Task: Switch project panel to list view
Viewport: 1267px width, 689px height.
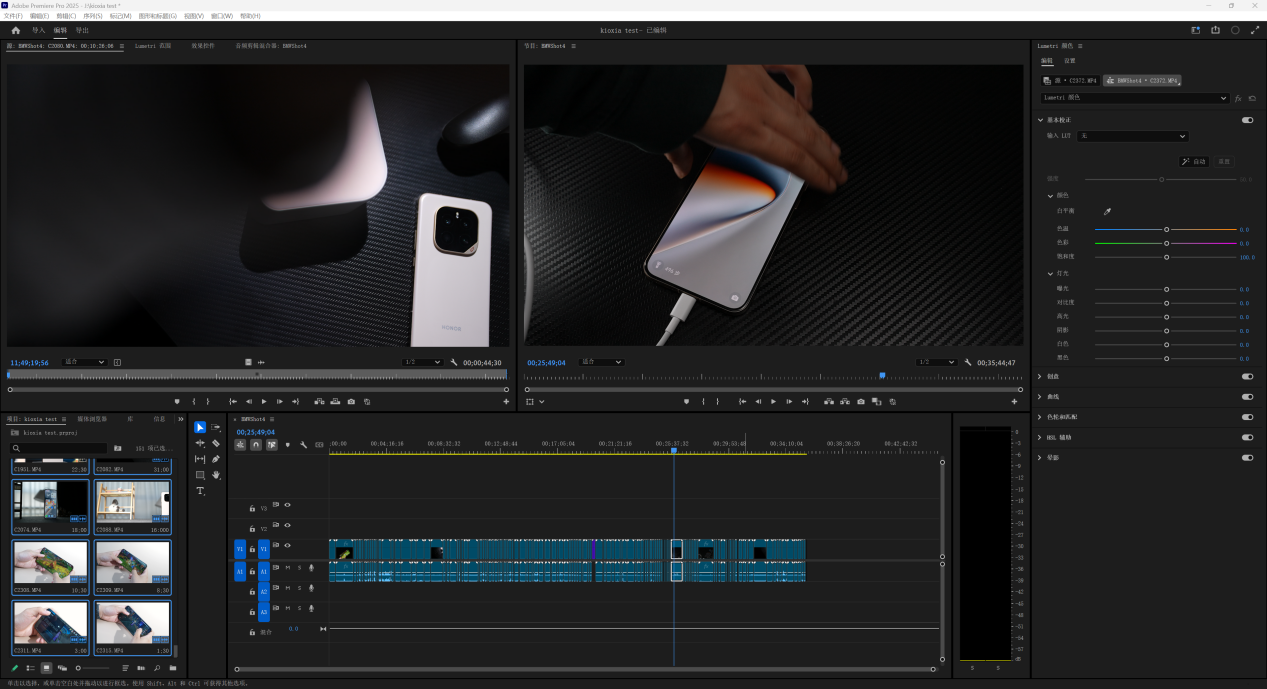Action: tap(30, 668)
